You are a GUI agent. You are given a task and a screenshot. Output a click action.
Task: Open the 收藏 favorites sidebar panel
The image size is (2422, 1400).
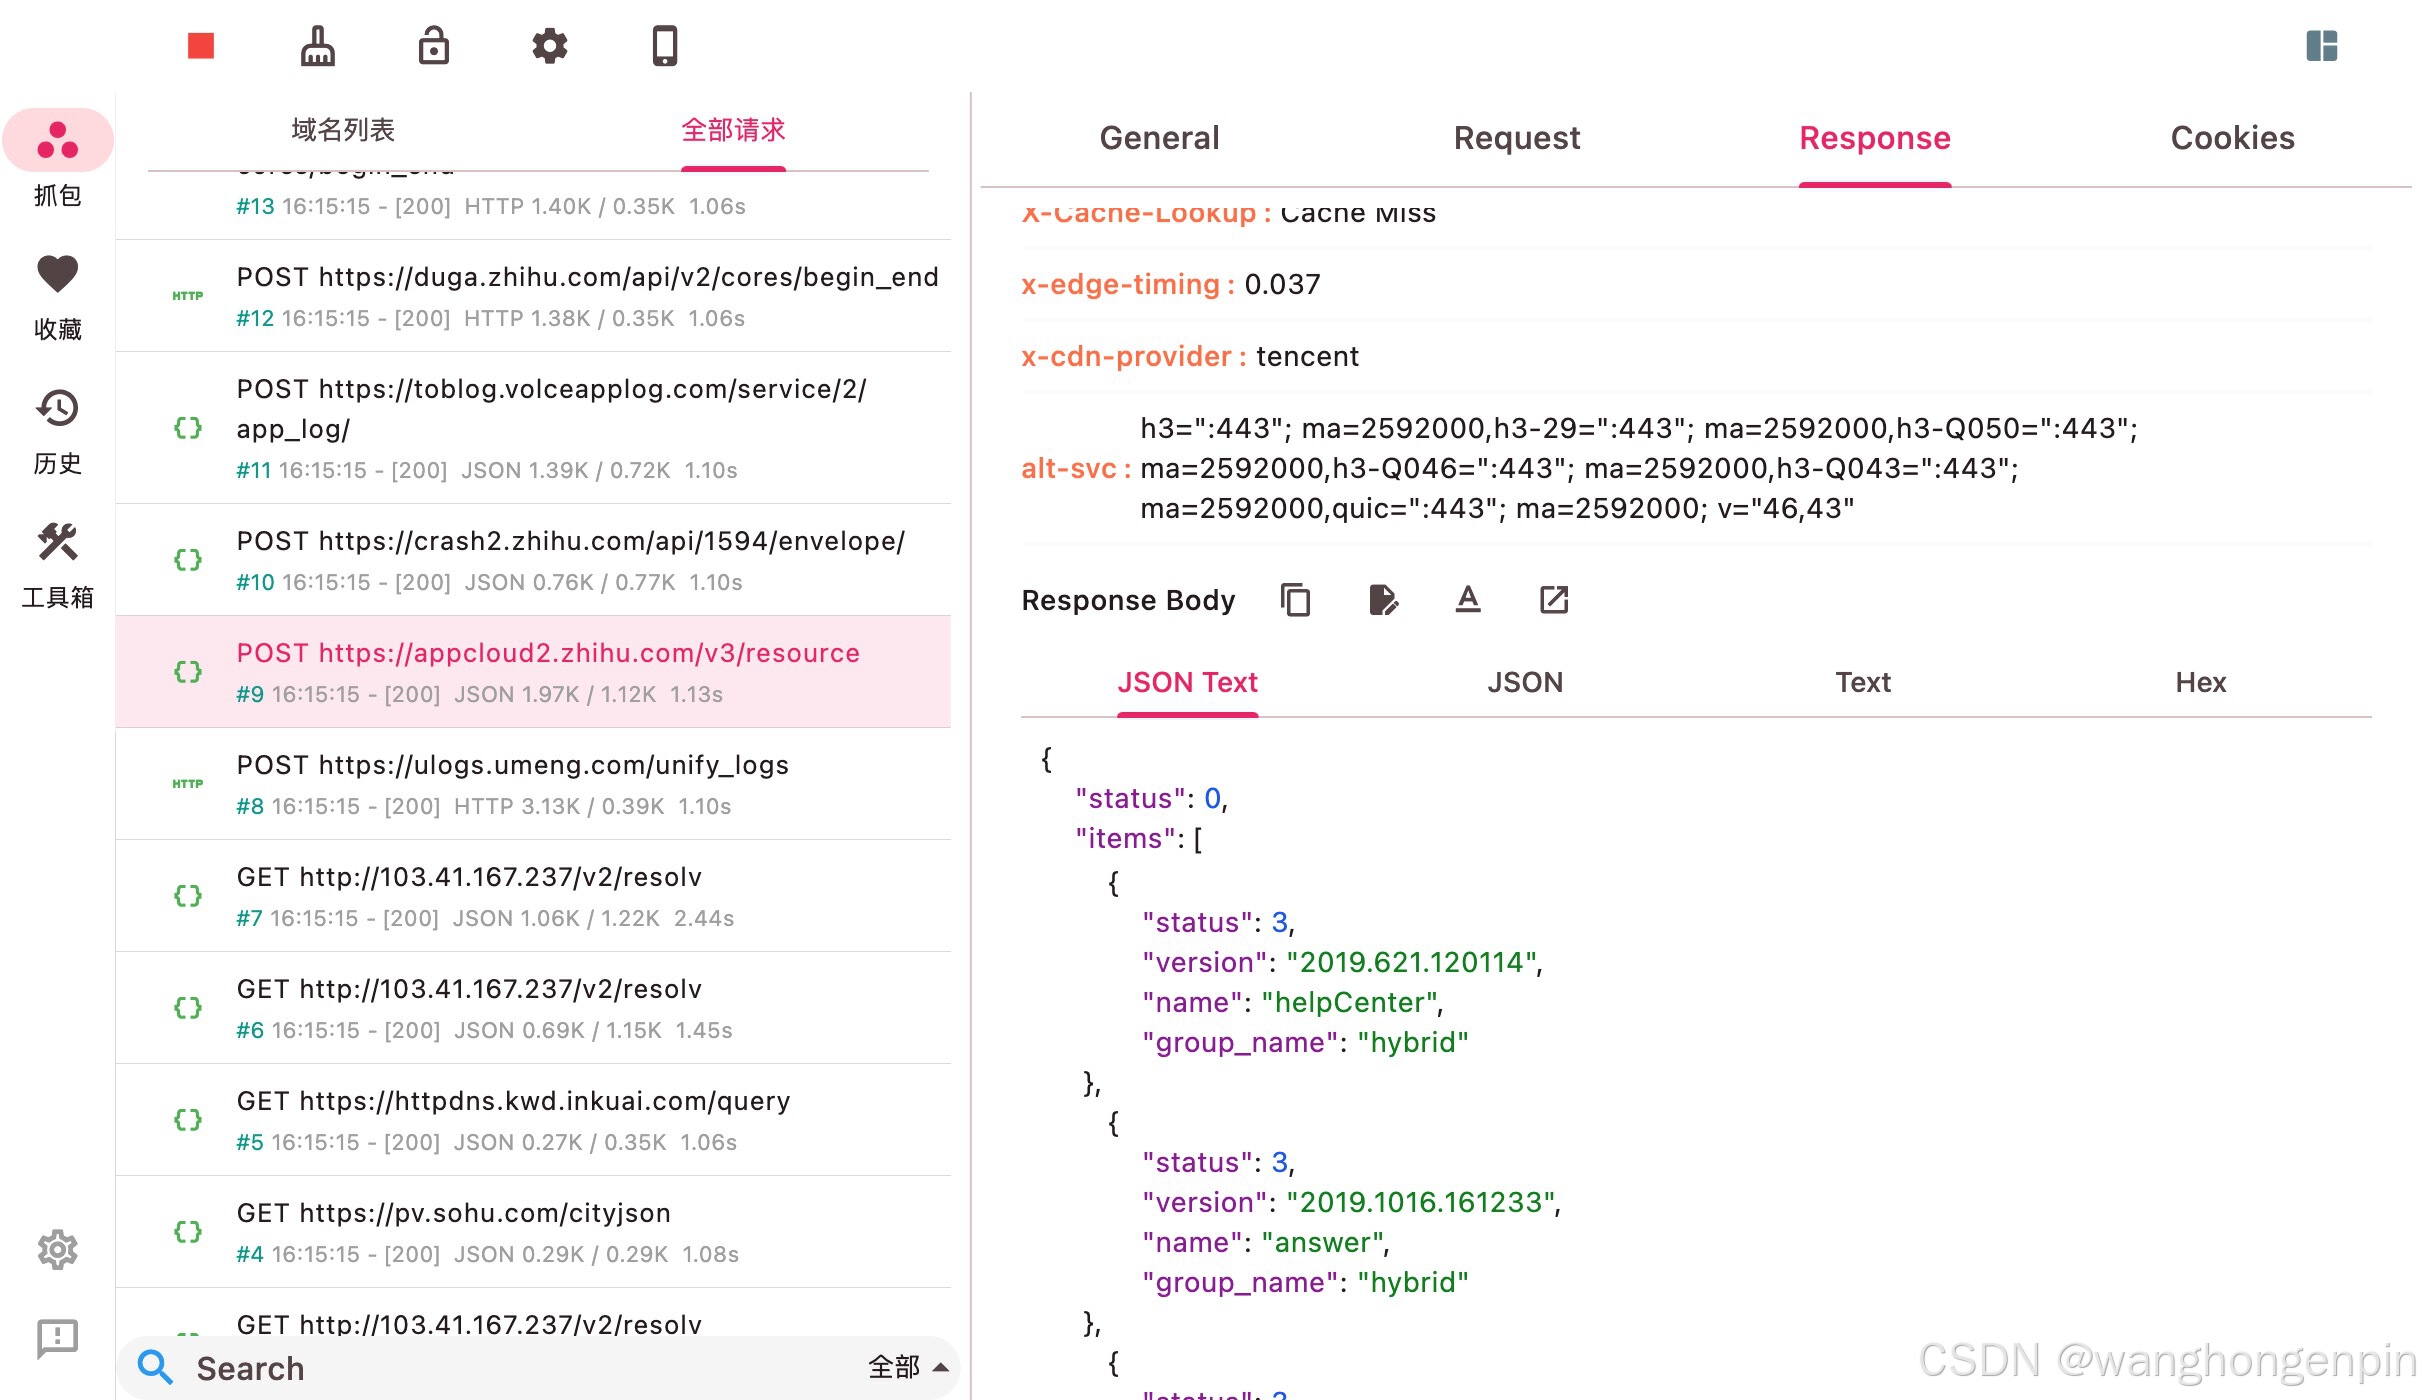[58, 290]
